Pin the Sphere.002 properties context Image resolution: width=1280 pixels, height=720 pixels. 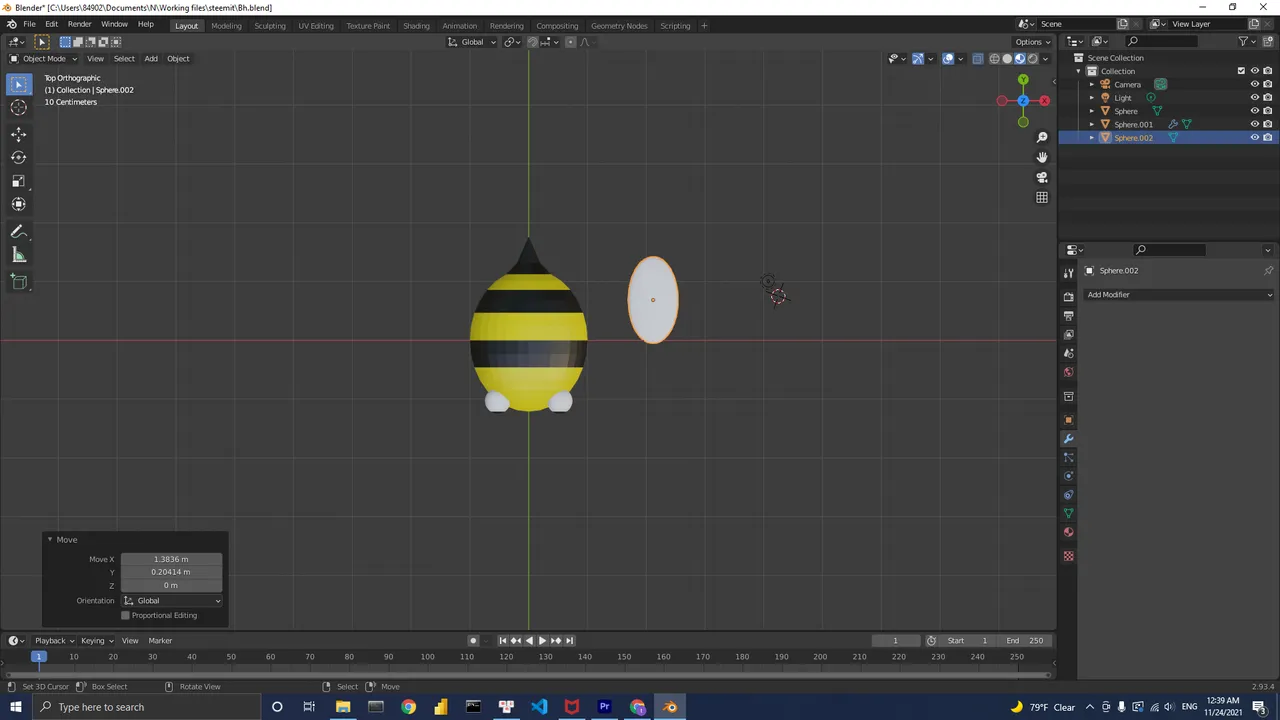coord(1268,271)
